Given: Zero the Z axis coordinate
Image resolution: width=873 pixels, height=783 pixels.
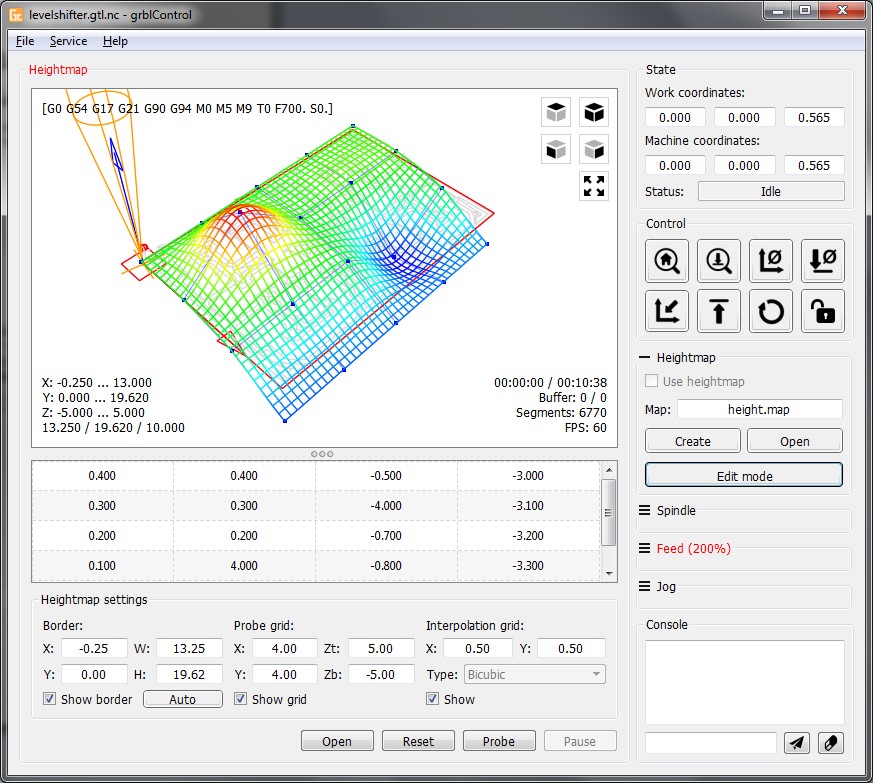Looking at the screenshot, I should 822,260.
